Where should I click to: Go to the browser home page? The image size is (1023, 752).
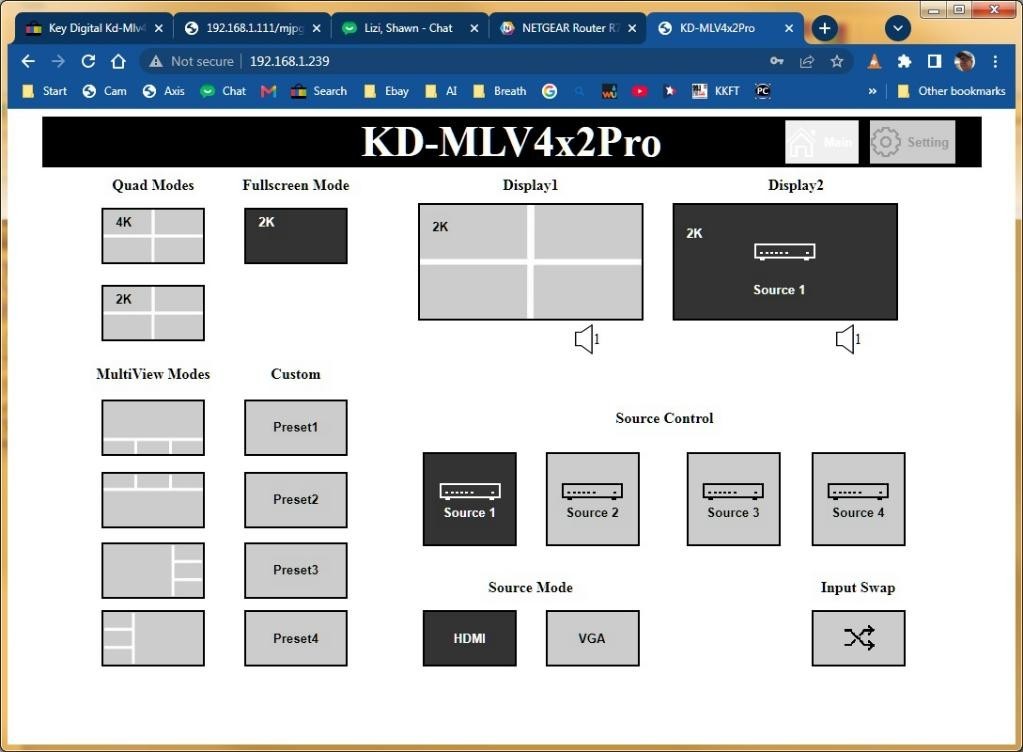[118, 61]
